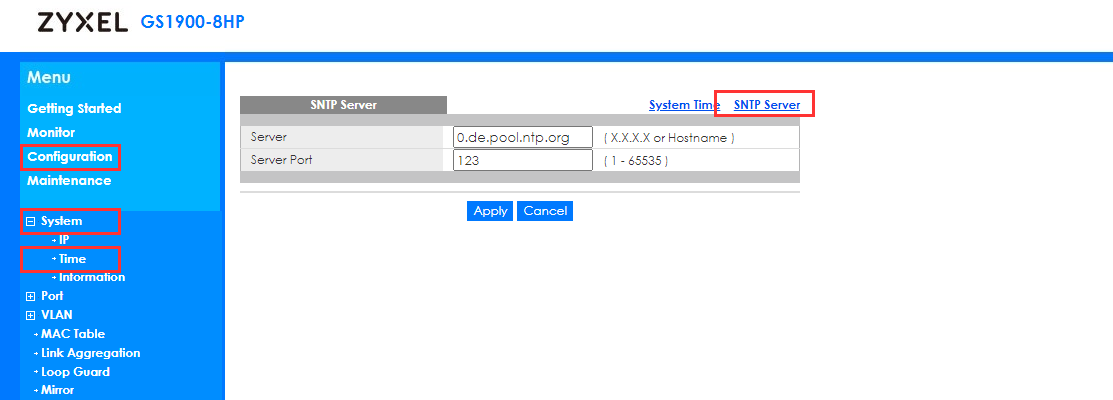Open the System Time link

tap(684, 105)
